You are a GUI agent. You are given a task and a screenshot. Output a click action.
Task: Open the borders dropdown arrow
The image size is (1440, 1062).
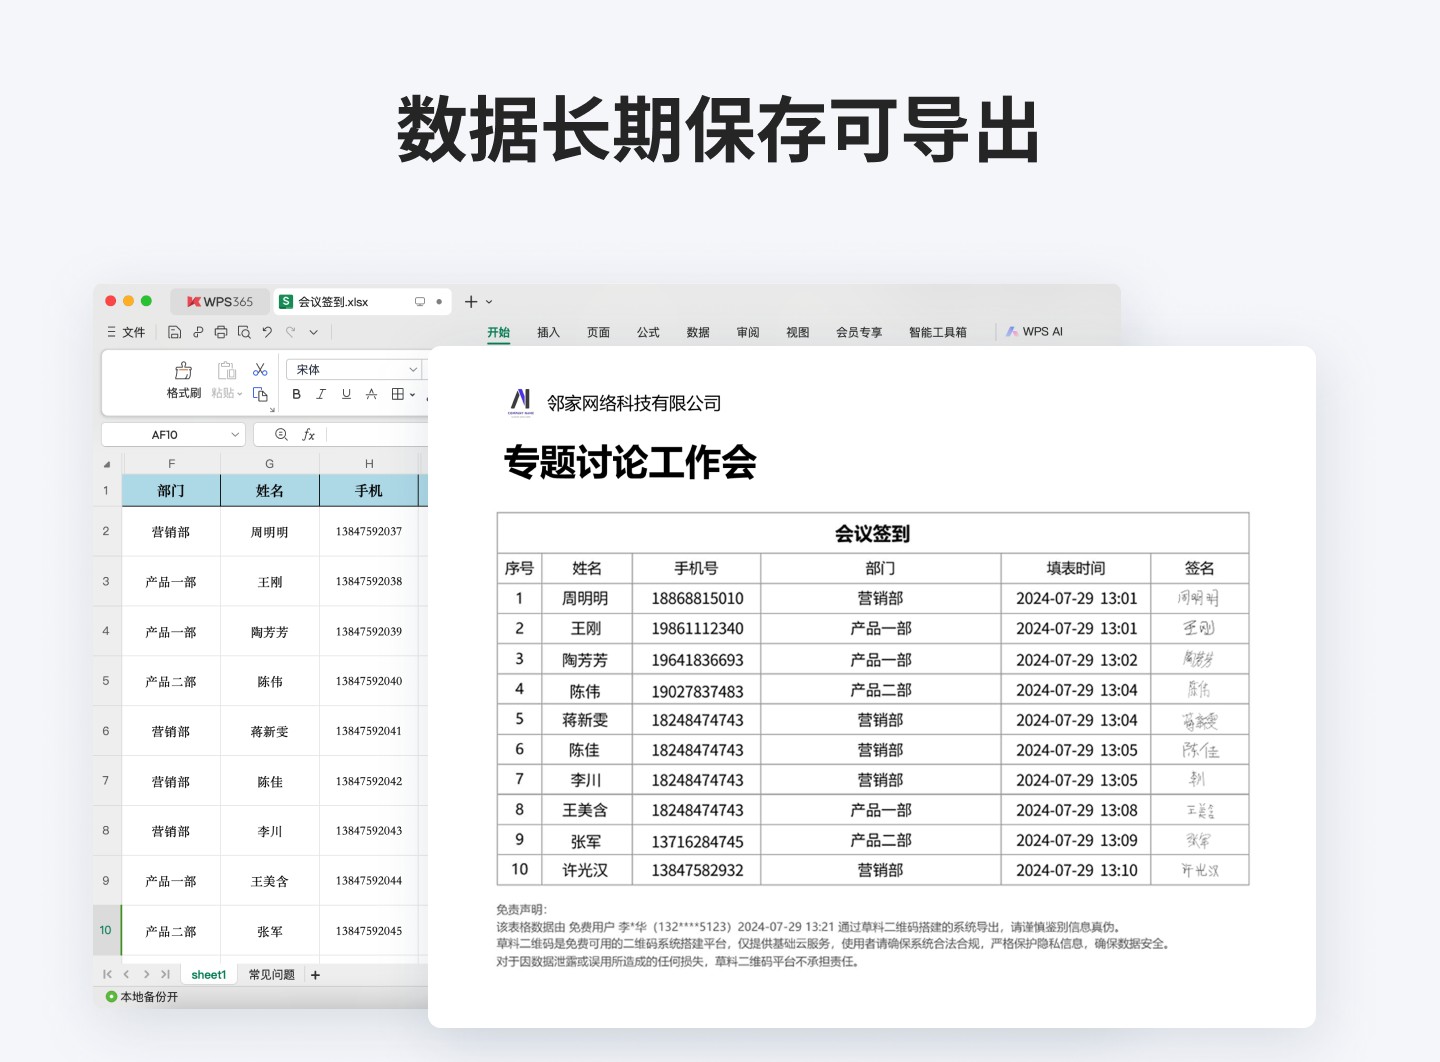click(x=412, y=395)
